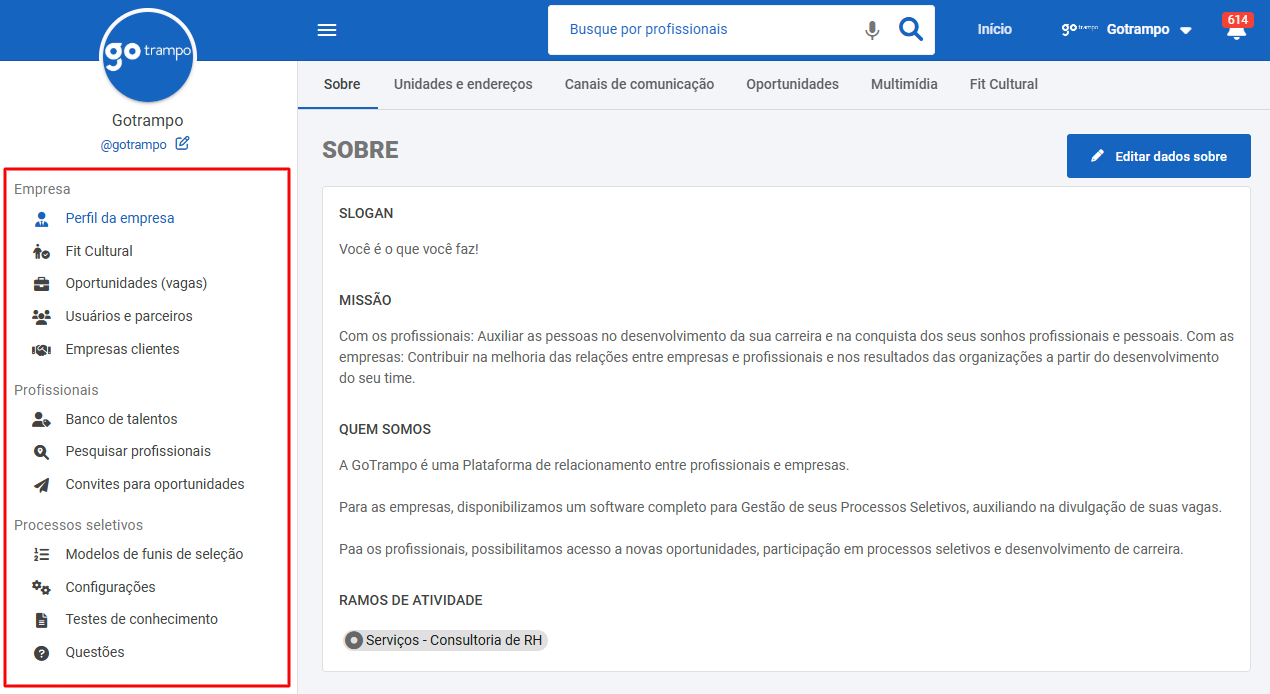Screen dimensions: 1270x694
Task: Open the Fit Cultural tab
Action: (1004, 84)
